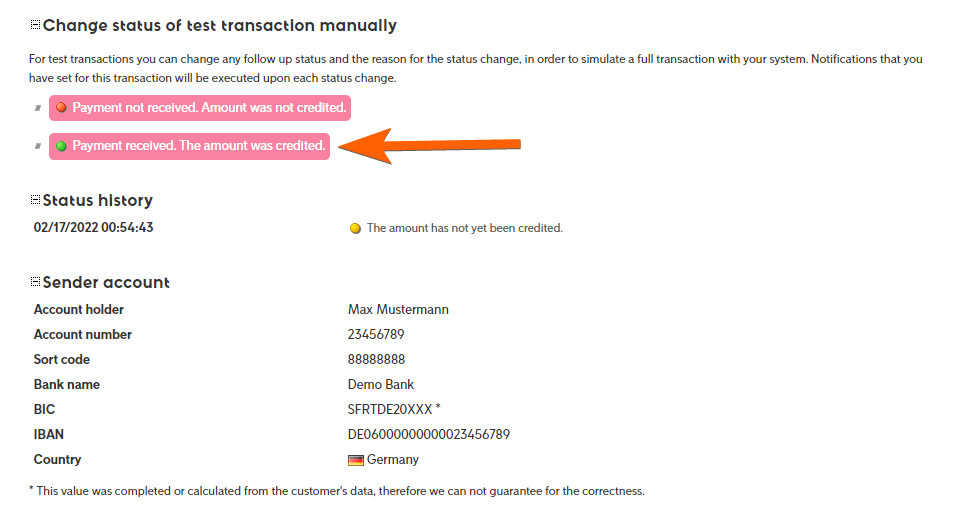Select the IBAN value DE06000000000023456789

coord(429,434)
